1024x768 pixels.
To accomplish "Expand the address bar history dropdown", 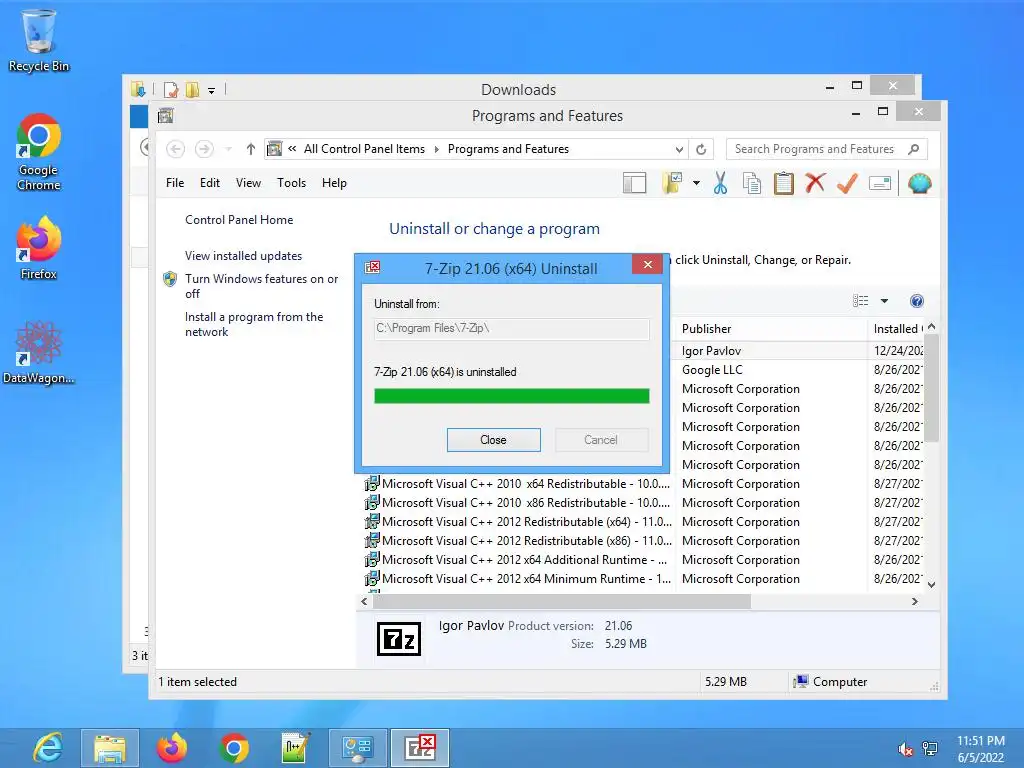I will [x=679, y=150].
